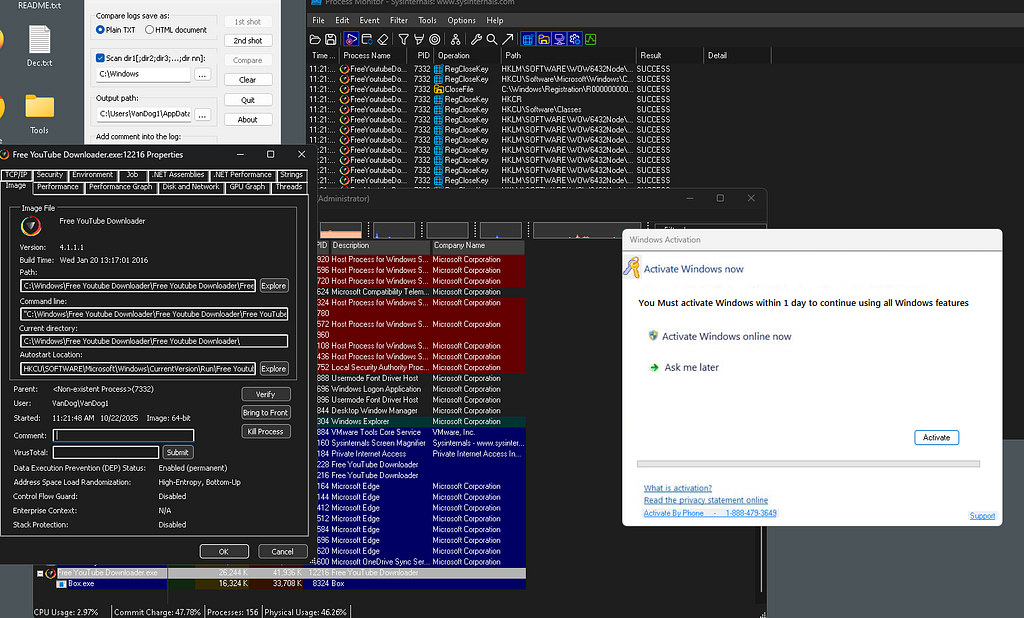Click the Open folder icon in Process Monitor toolbar
Screen dimensions: 1024x618
click(x=315, y=39)
